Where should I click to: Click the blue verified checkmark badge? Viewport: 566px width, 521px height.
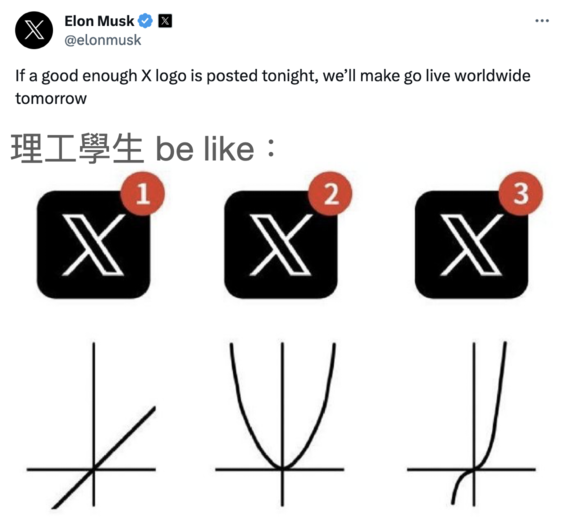(x=145, y=21)
